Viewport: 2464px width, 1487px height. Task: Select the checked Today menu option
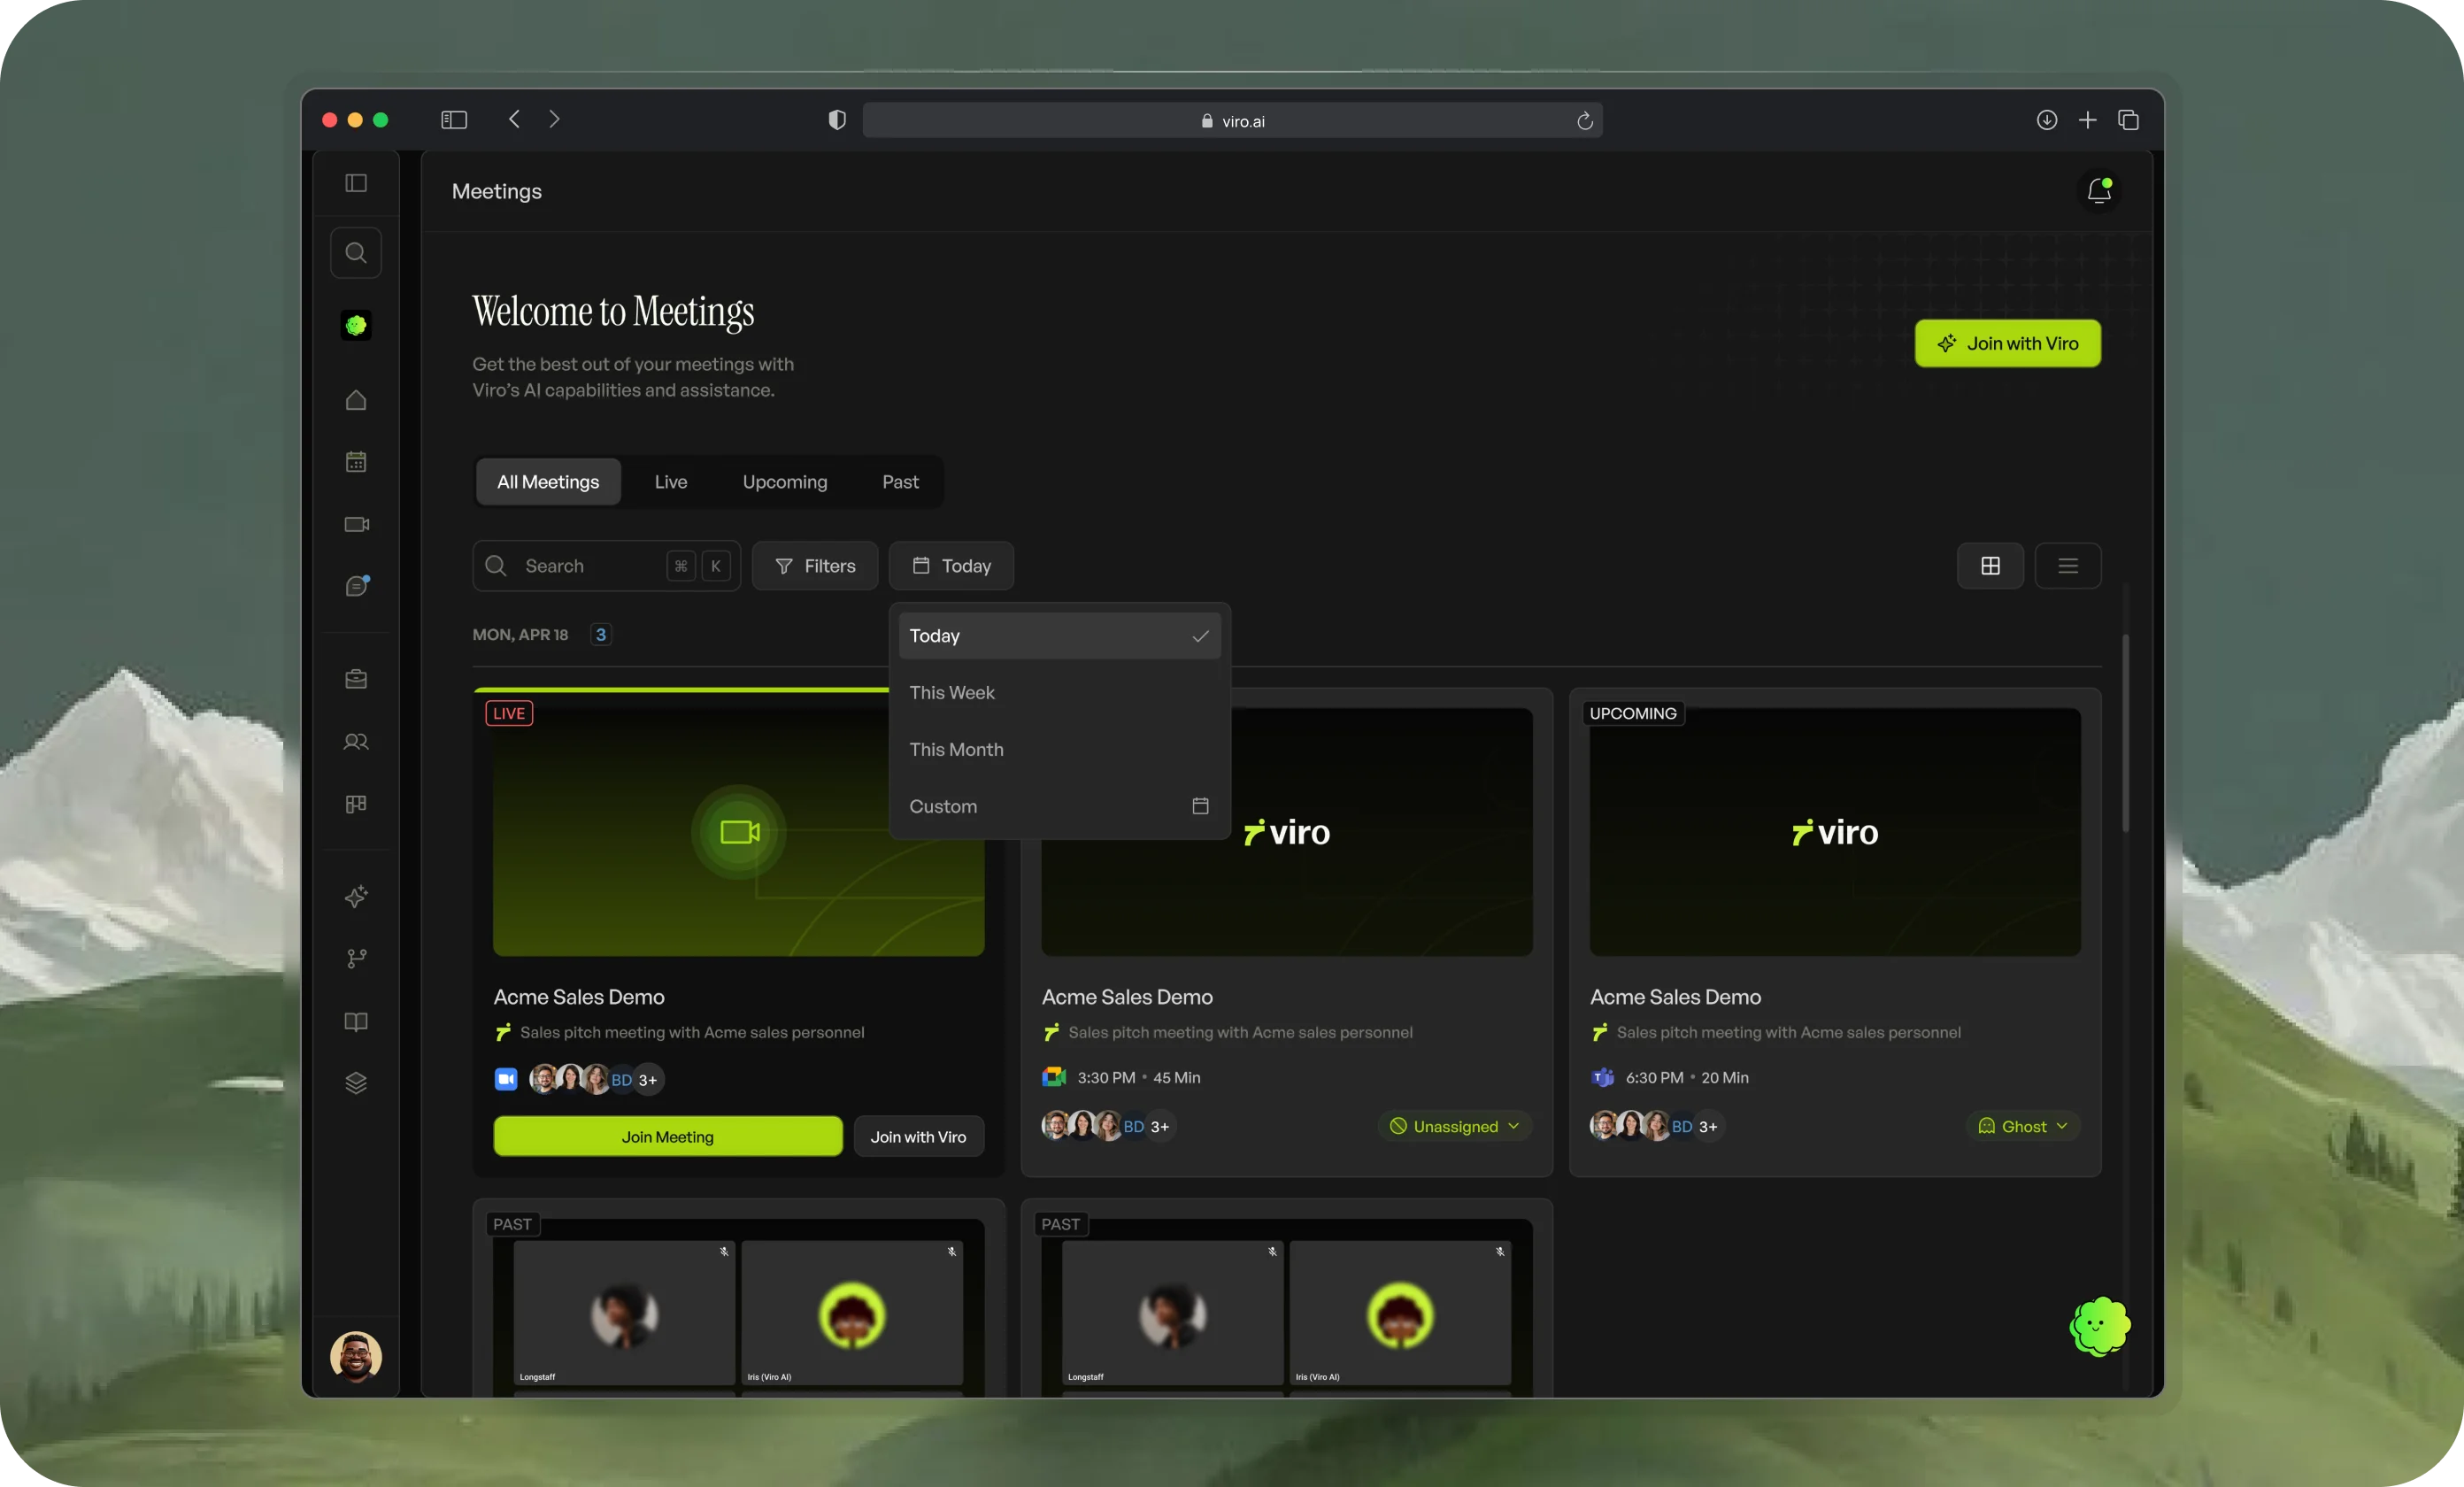(1060, 636)
